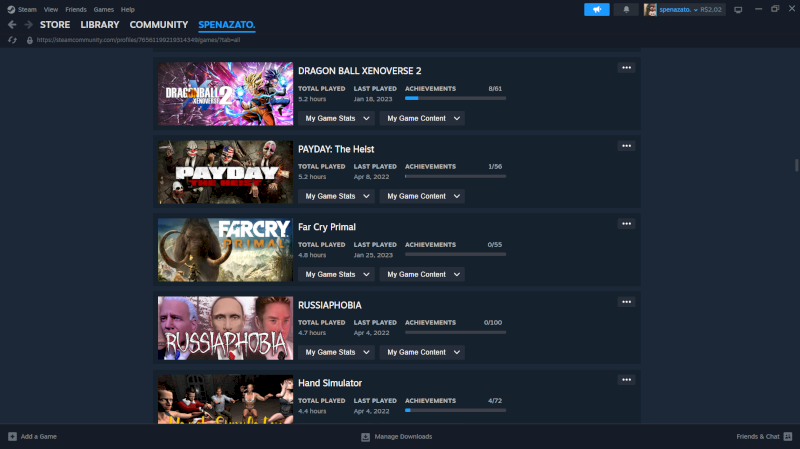This screenshot has width=800, height=449.
Task: Click Hand Simulator achievements progress bar
Action: tap(455, 410)
